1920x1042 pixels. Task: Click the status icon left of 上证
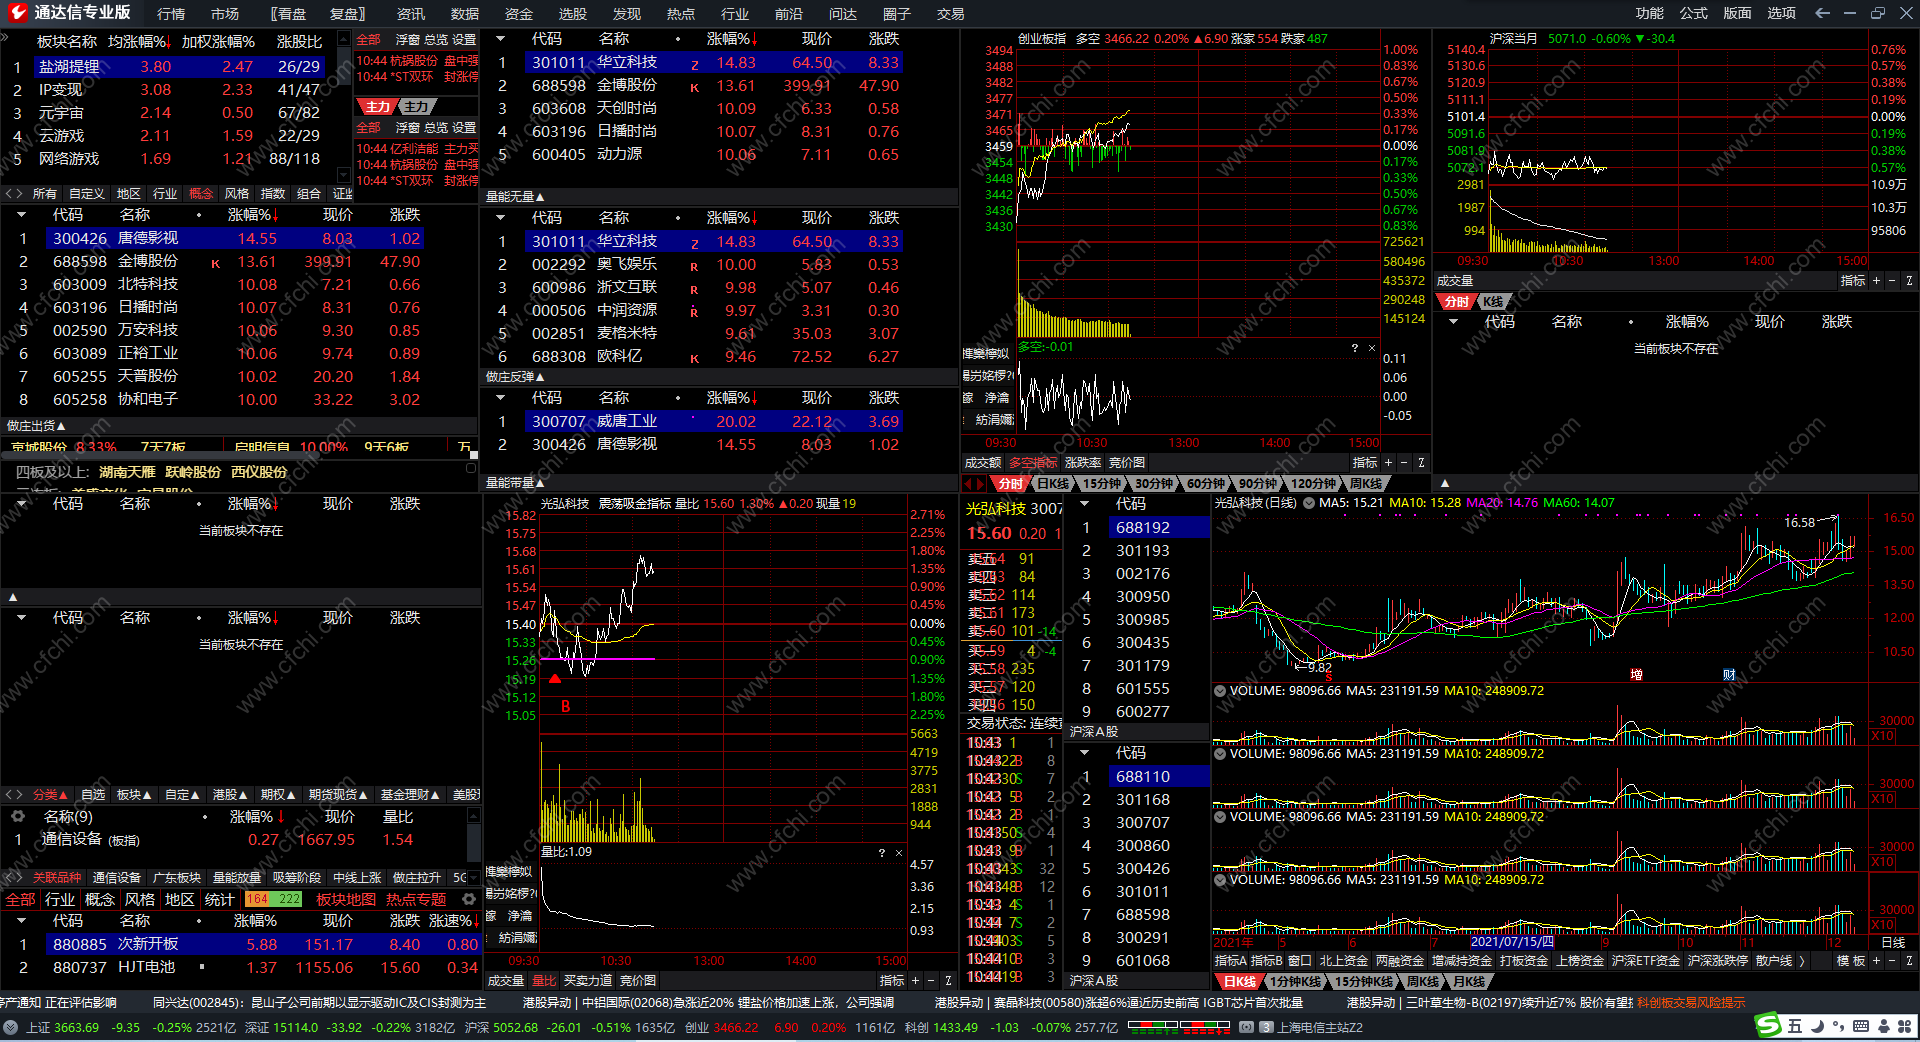[11, 1027]
